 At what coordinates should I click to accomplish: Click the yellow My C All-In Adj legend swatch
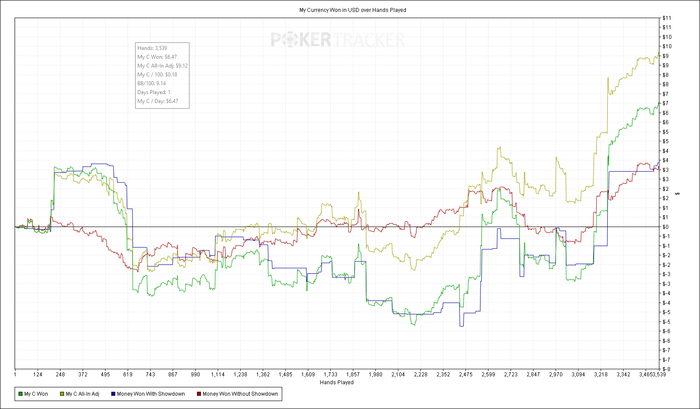pos(62,394)
